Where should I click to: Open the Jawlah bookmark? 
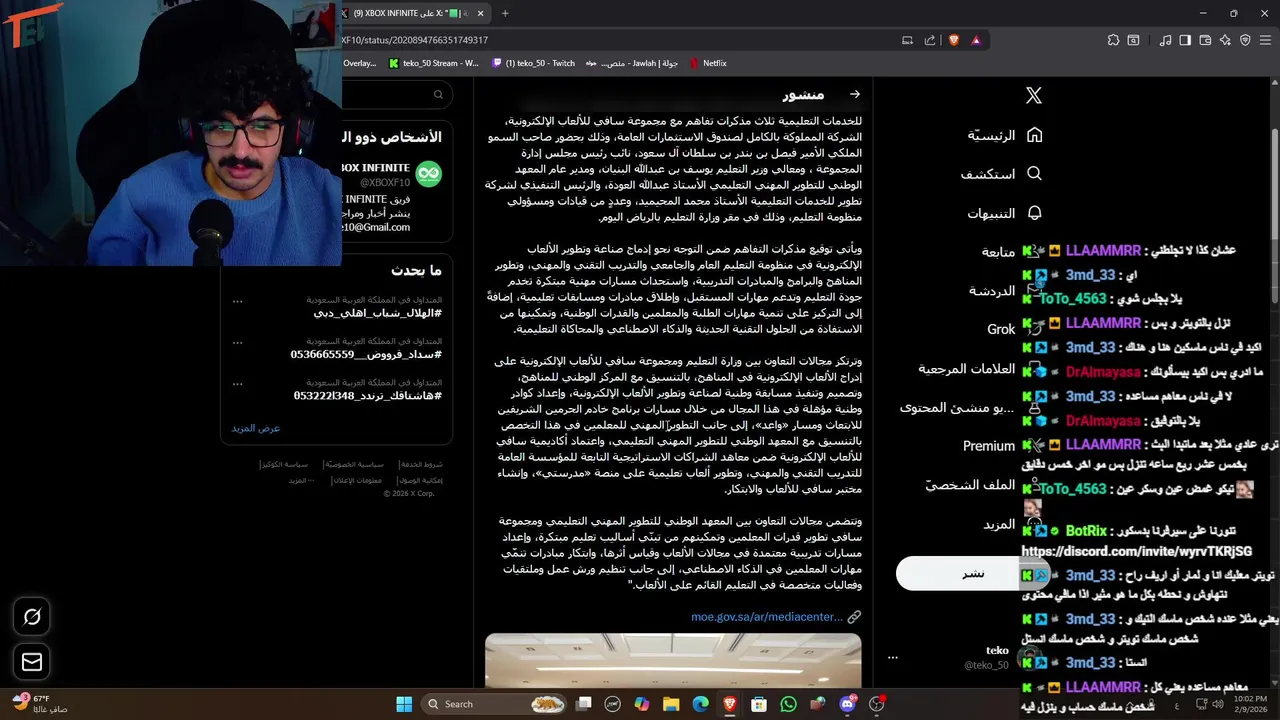coord(632,63)
